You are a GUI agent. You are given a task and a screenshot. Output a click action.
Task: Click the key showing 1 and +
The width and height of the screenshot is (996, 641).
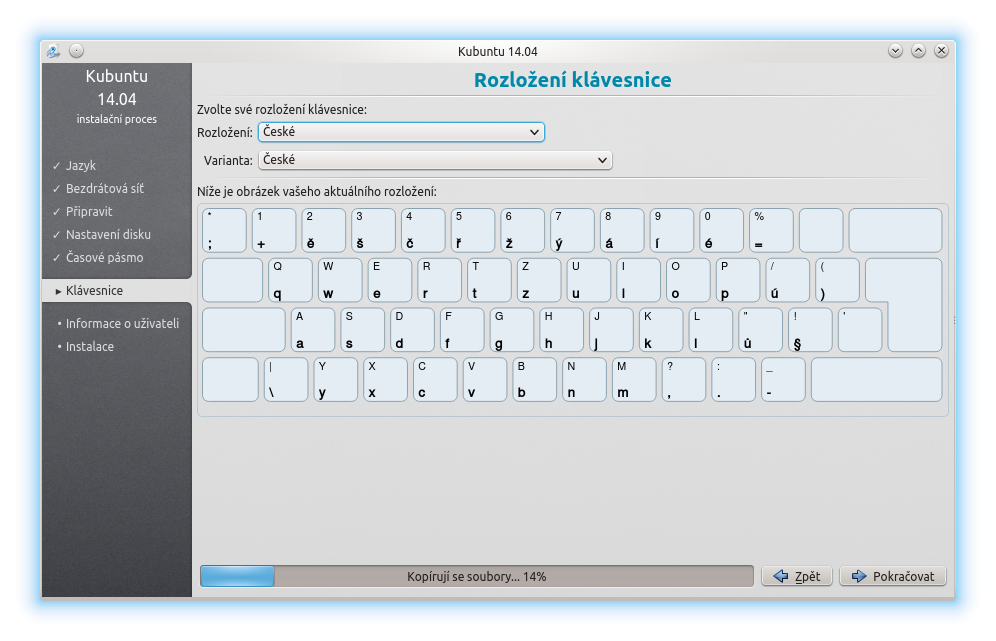(x=274, y=230)
